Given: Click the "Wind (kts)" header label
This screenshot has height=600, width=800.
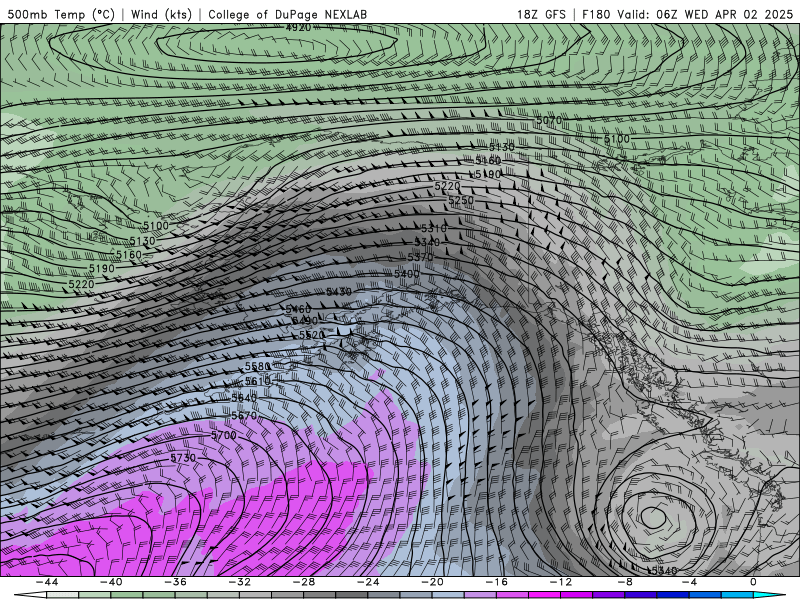Looking at the screenshot, I should pyautogui.click(x=161, y=14).
